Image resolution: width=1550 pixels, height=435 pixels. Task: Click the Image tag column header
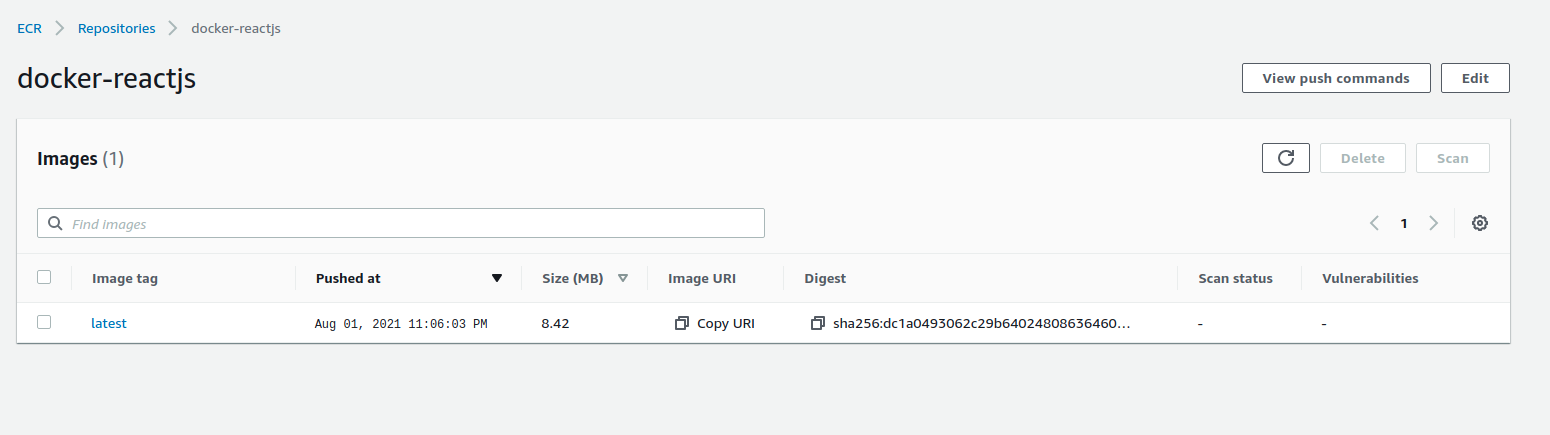[x=125, y=278]
